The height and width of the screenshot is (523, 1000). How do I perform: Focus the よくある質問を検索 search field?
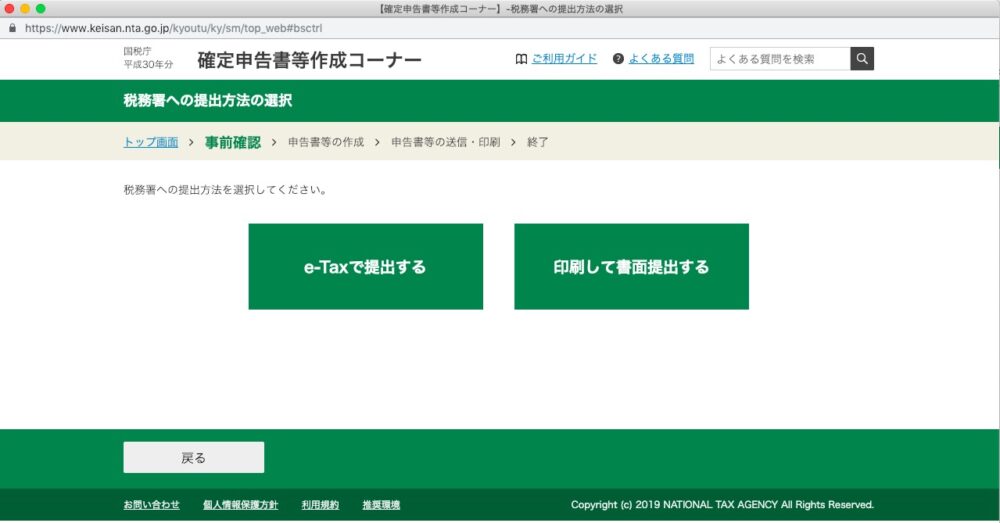780,59
